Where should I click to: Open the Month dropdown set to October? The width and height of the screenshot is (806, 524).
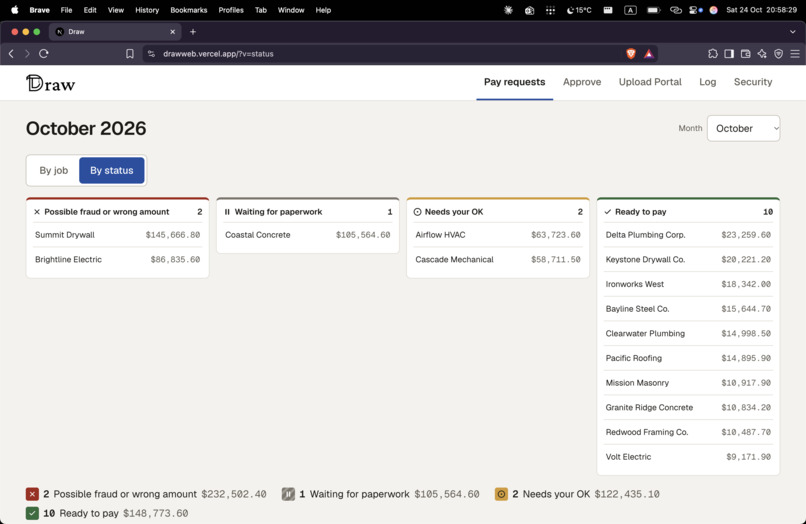point(743,129)
